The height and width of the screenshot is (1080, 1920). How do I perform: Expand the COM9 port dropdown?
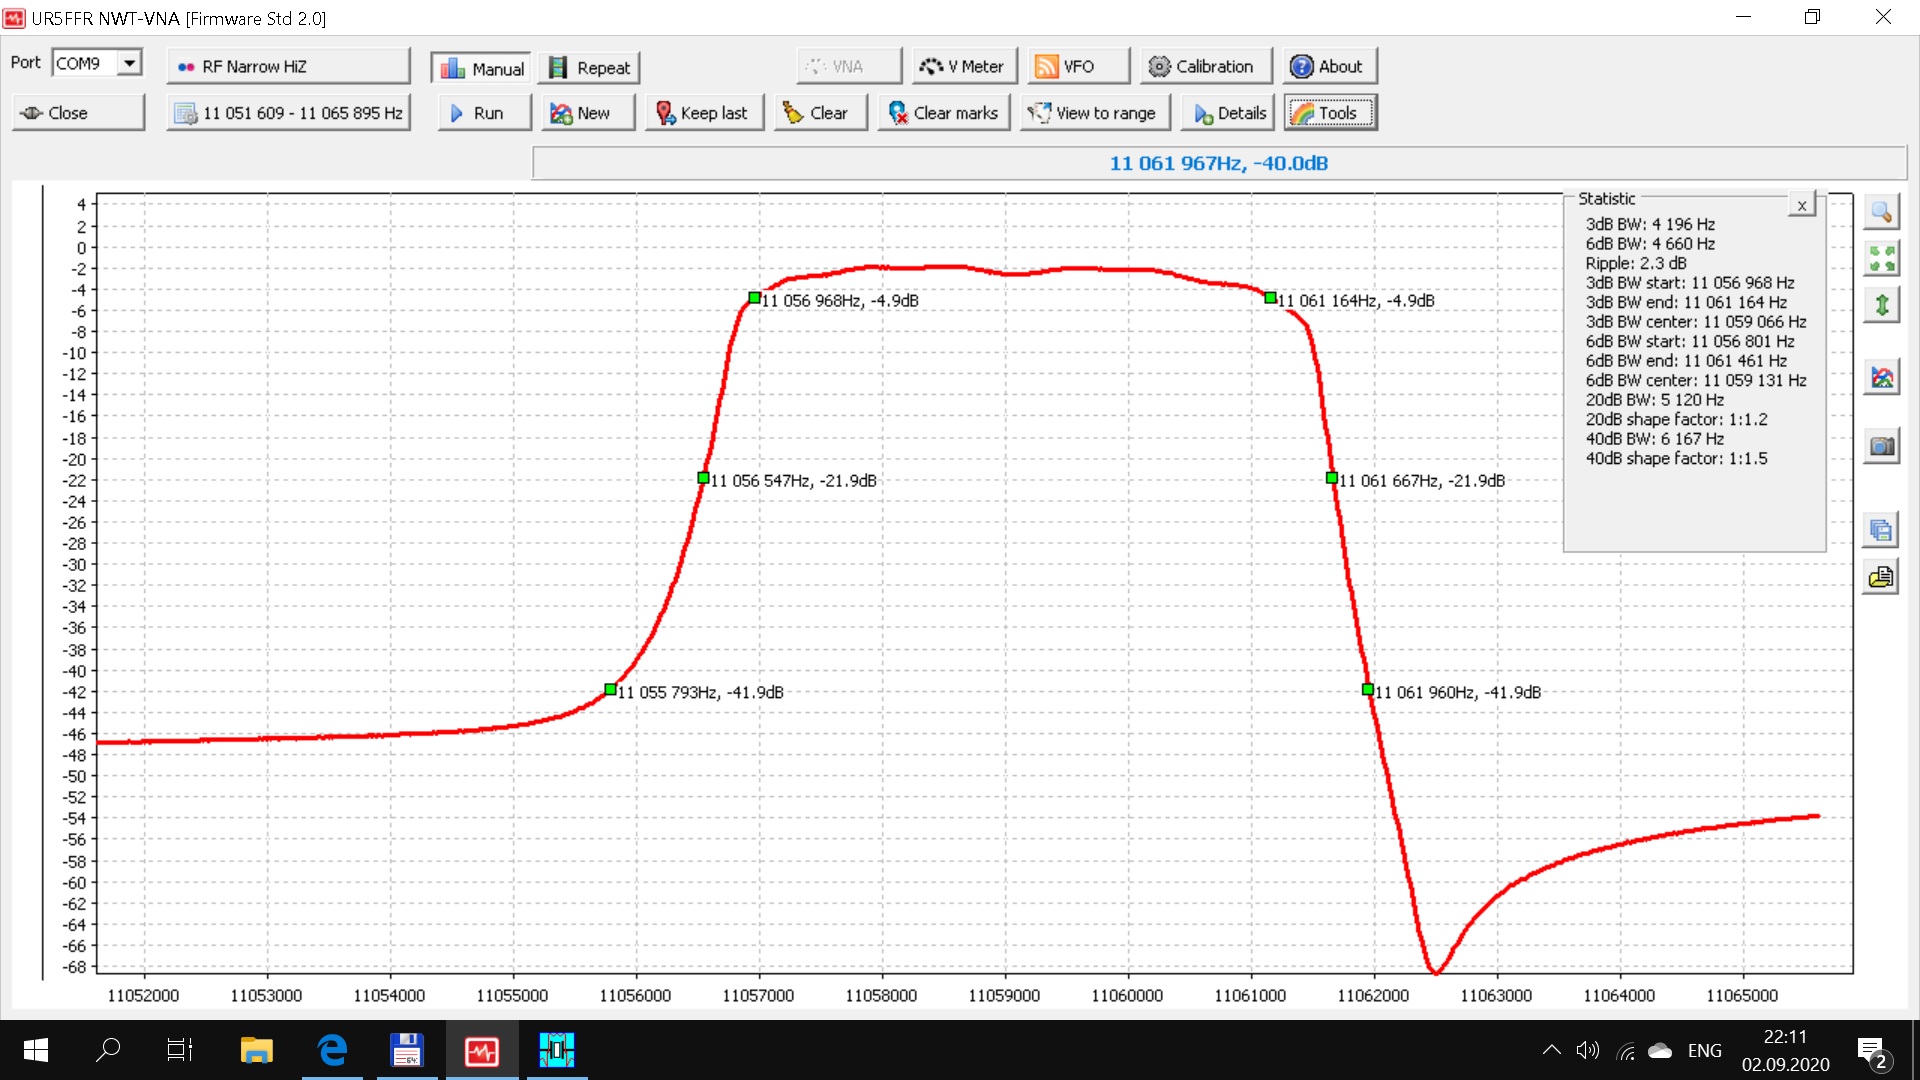click(x=129, y=63)
